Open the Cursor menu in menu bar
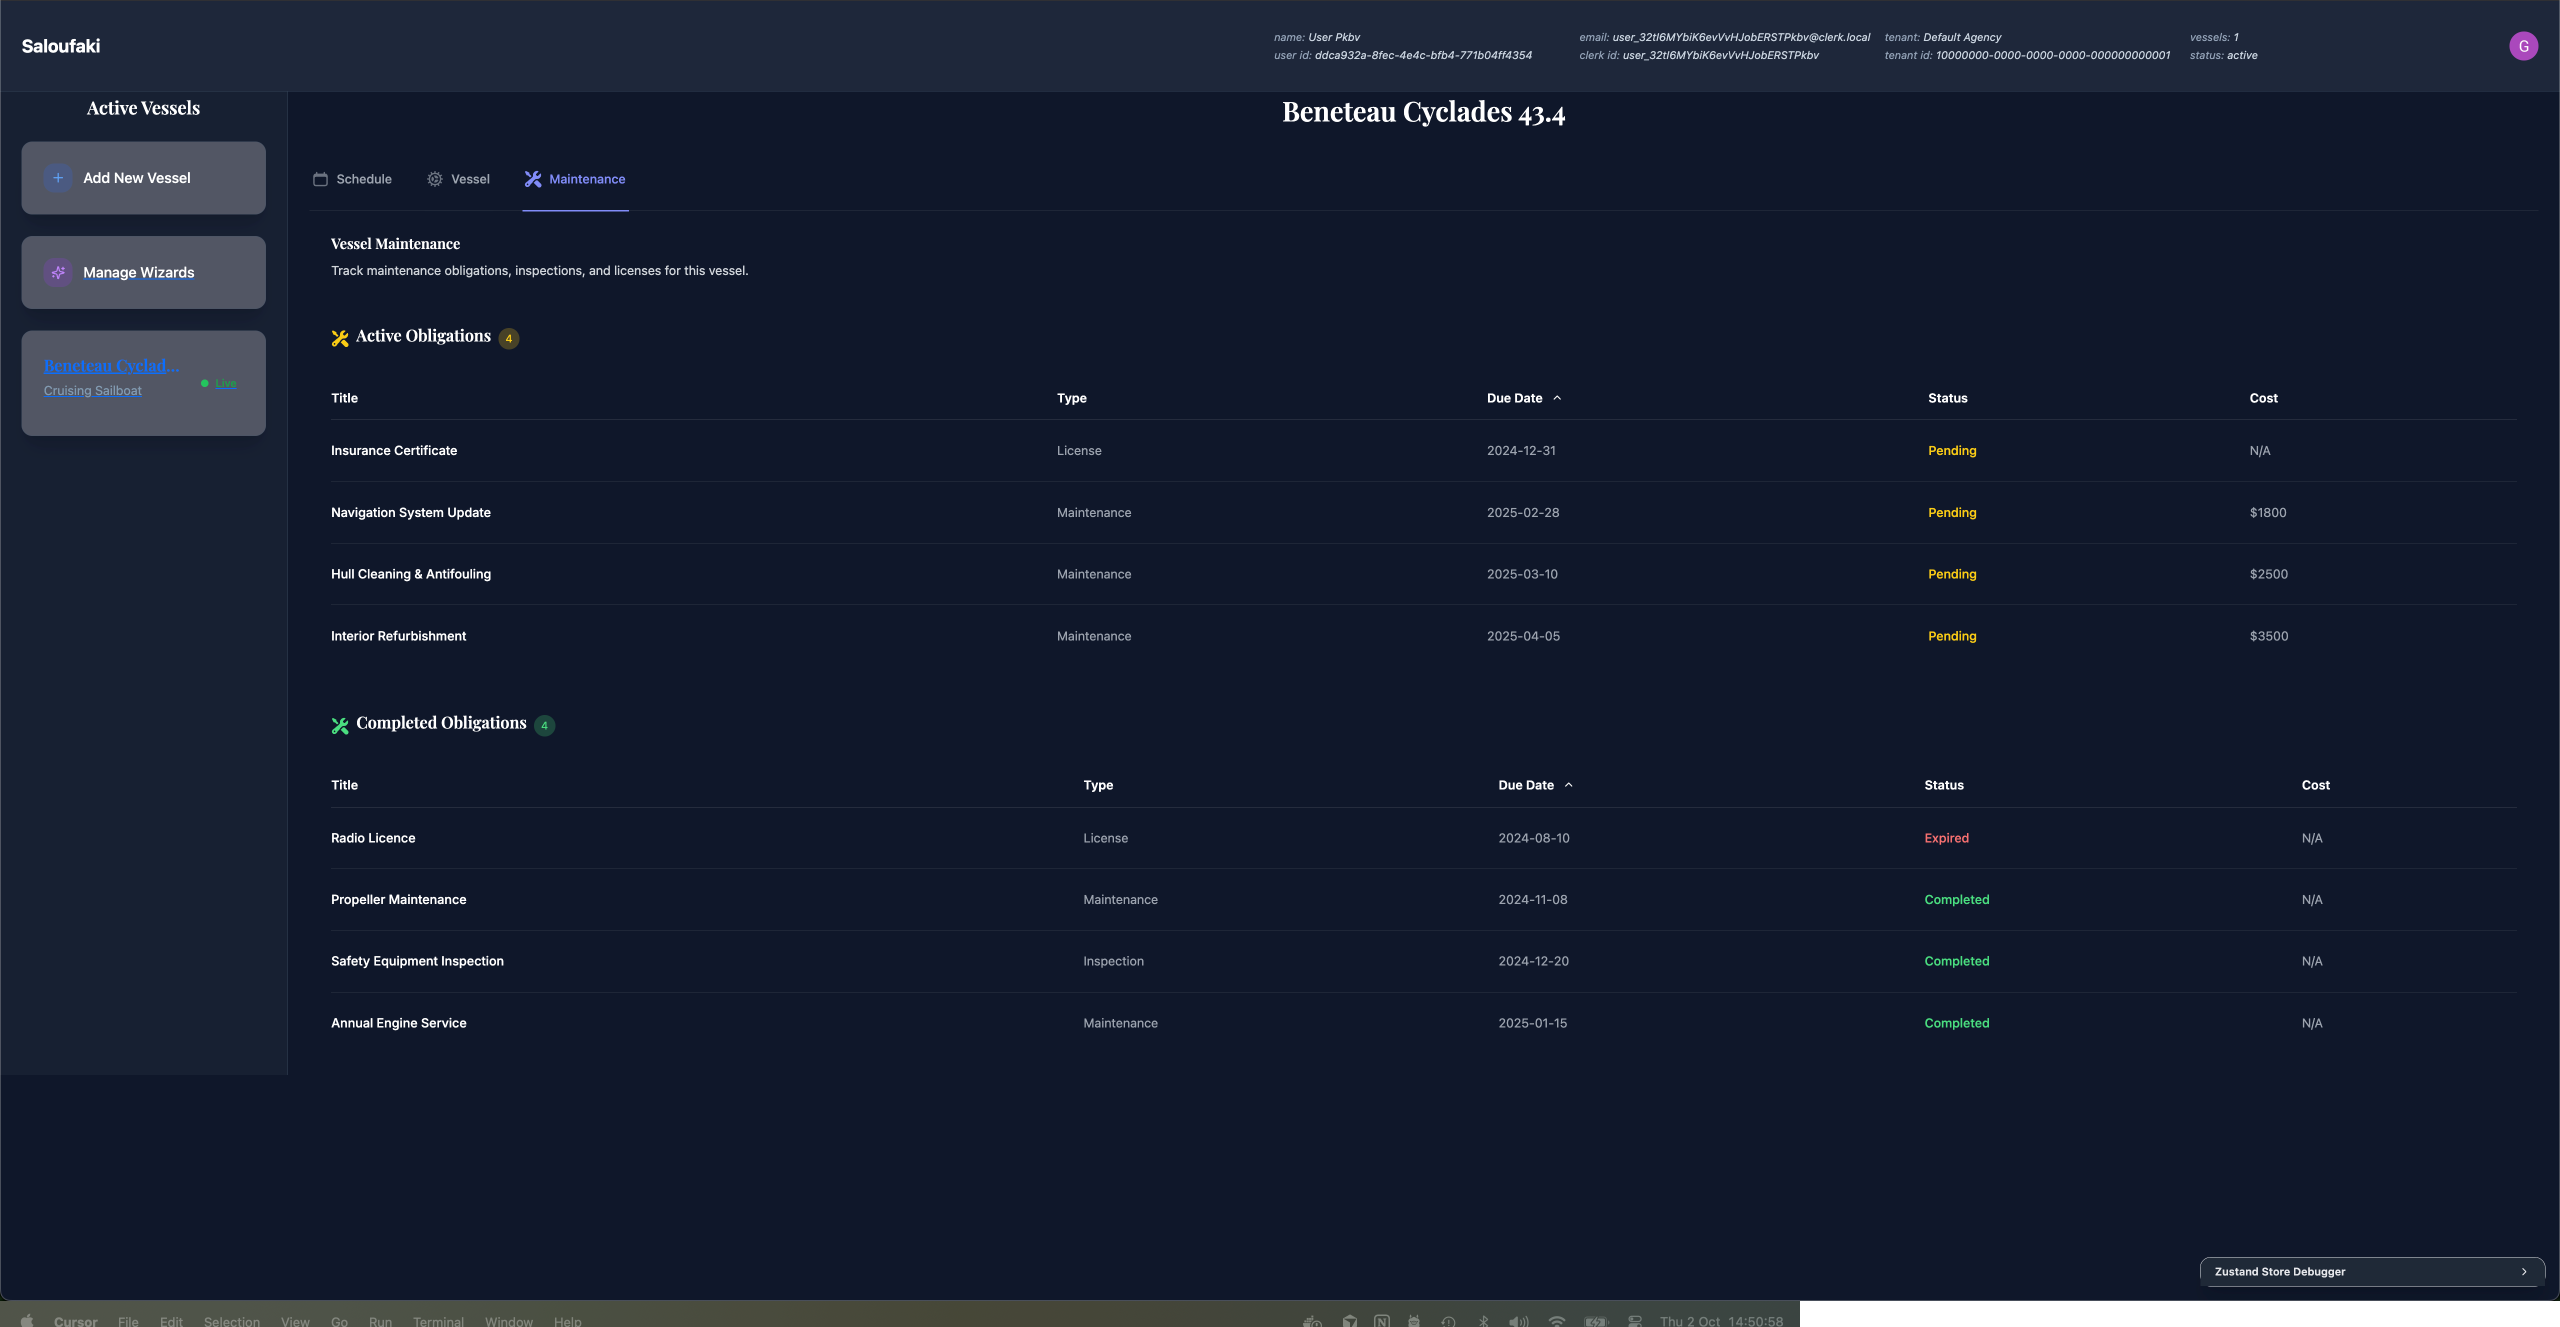 tap(76, 1321)
